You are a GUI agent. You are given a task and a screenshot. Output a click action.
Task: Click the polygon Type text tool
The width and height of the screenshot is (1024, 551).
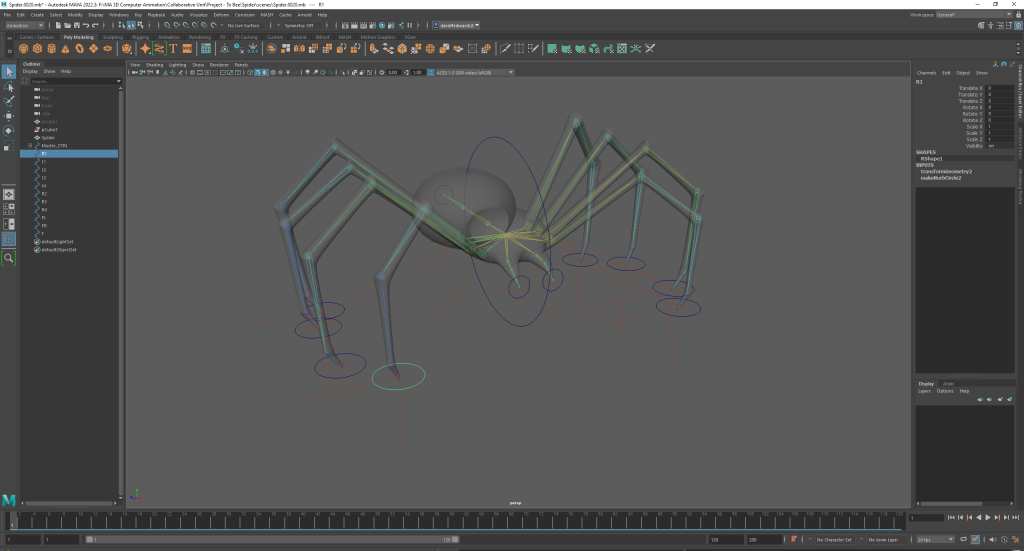tap(173, 49)
